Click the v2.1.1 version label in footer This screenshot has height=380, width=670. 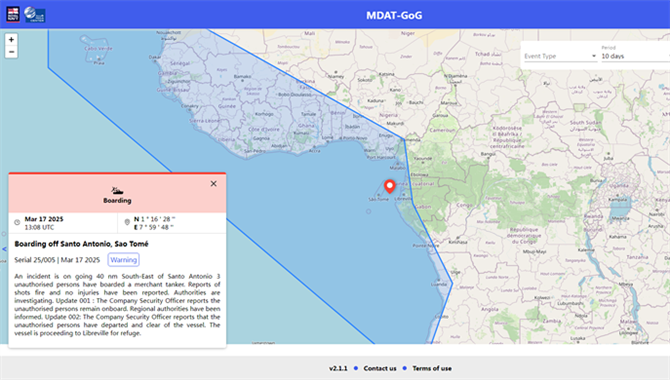(338, 368)
